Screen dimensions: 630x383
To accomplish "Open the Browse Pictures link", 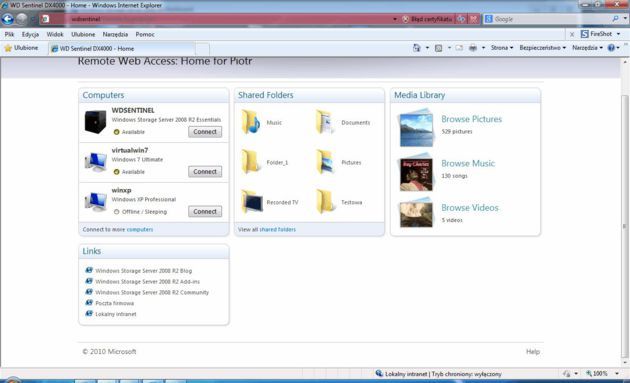I will pyautogui.click(x=471, y=119).
